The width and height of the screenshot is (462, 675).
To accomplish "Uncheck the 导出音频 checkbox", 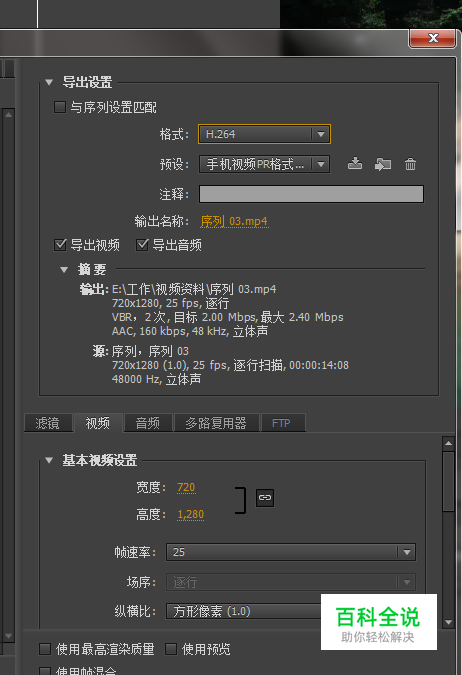I will [142, 245].
